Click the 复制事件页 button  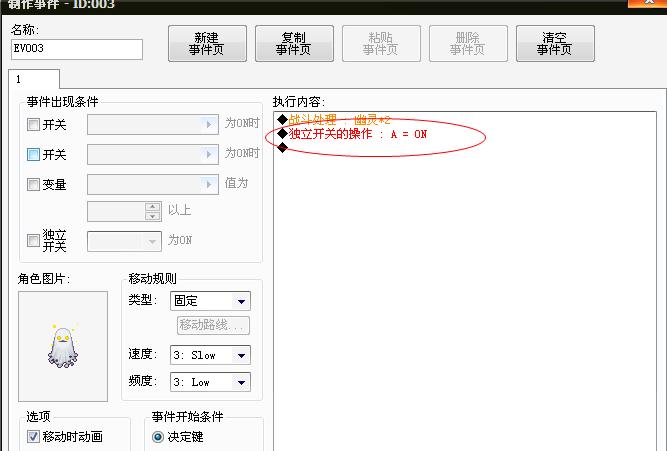(294, 43)
